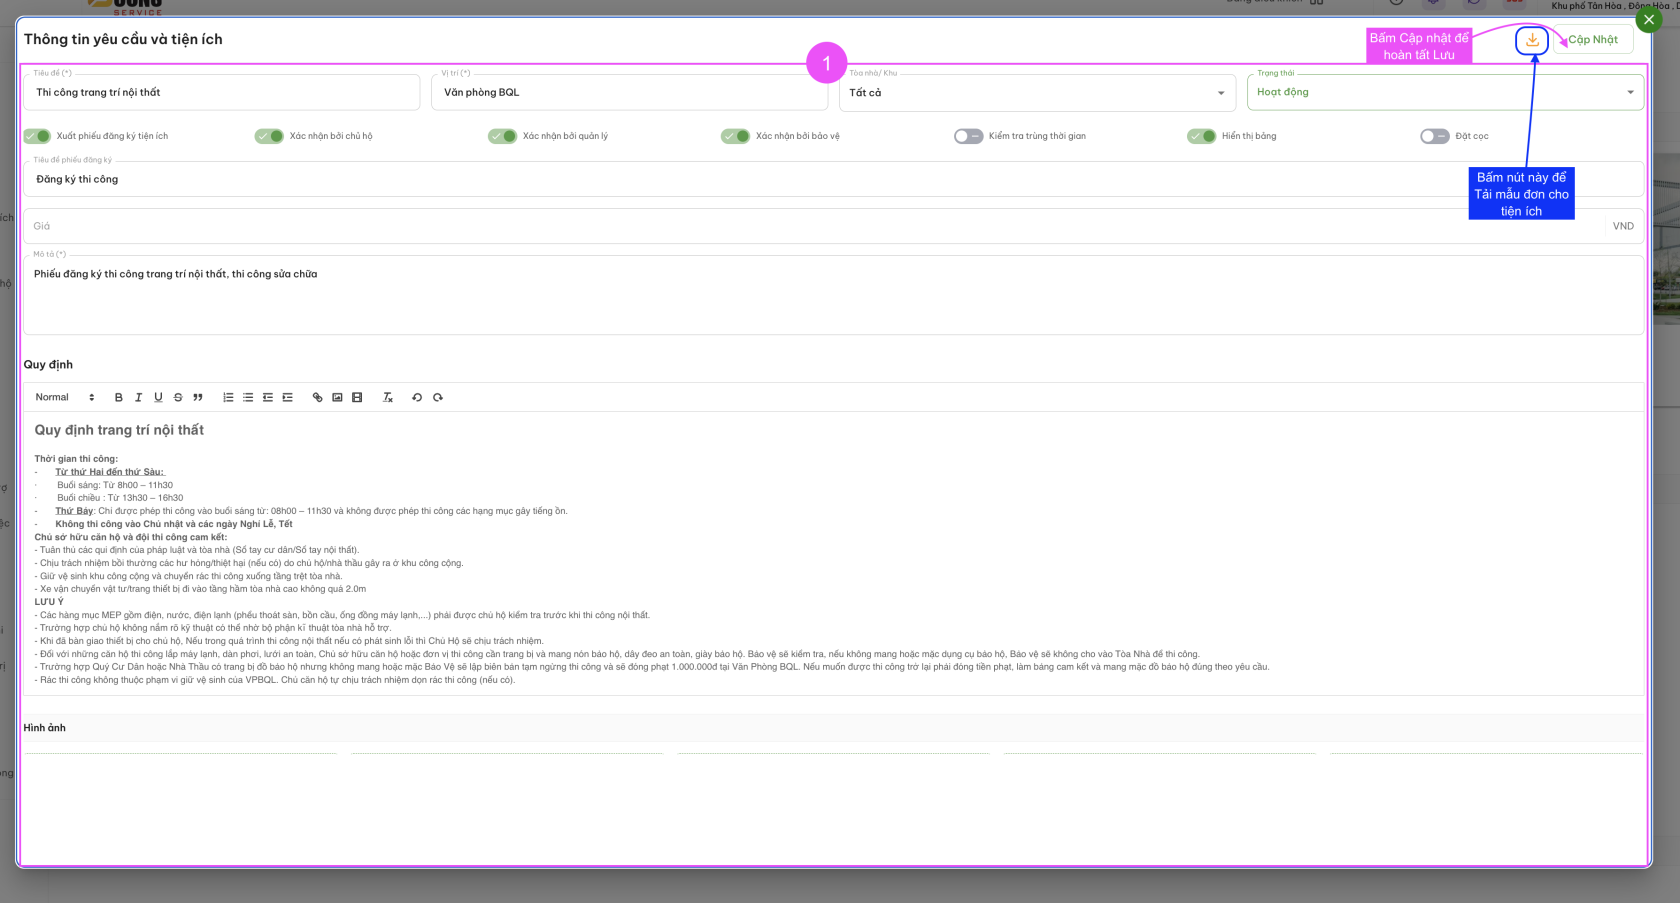
Task: Click the 'LƯU Ý' line in editor
Action: click(49, 602)
